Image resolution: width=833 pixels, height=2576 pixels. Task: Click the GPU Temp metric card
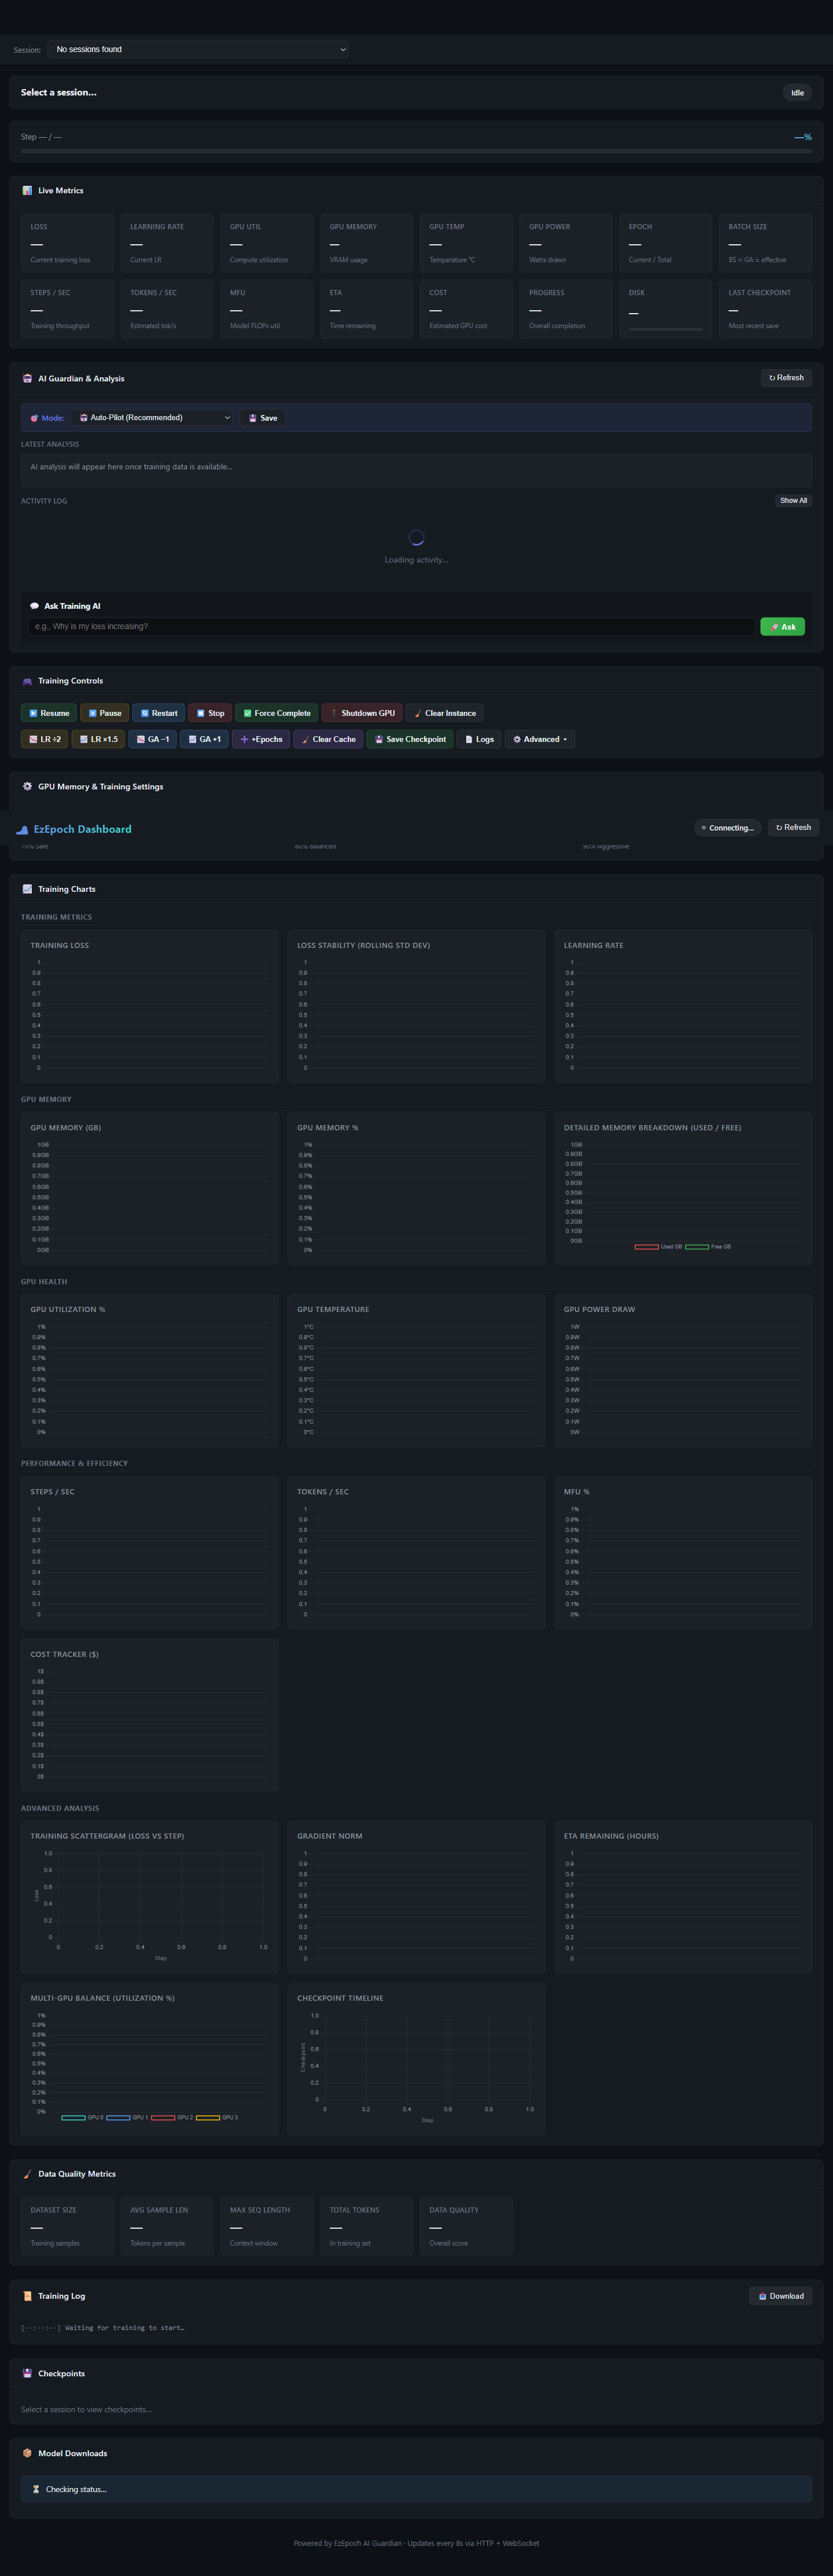[x=466, y=243]
